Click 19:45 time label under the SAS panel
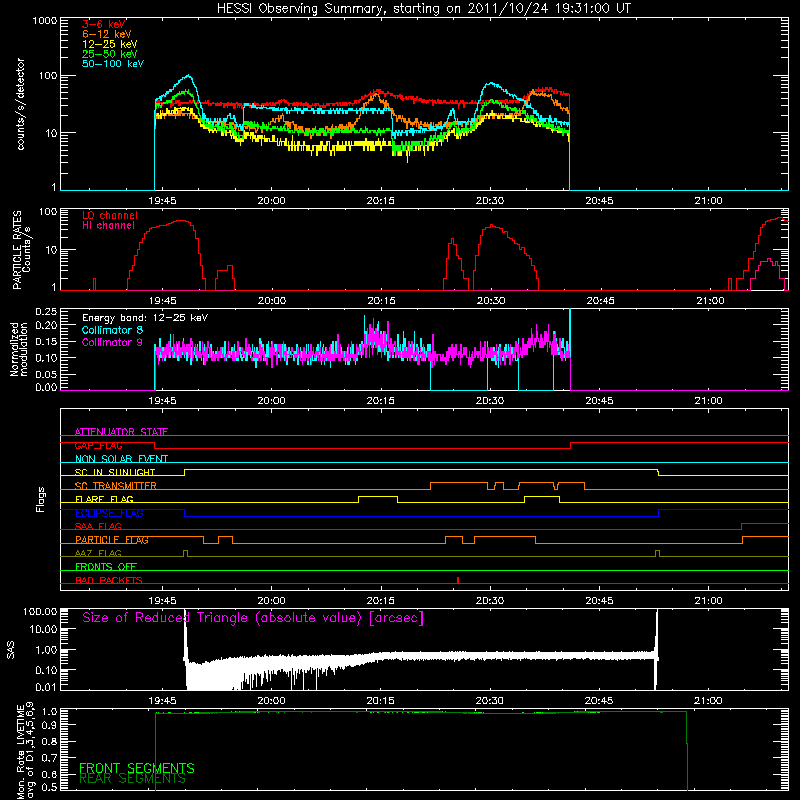 coord(162,701)
